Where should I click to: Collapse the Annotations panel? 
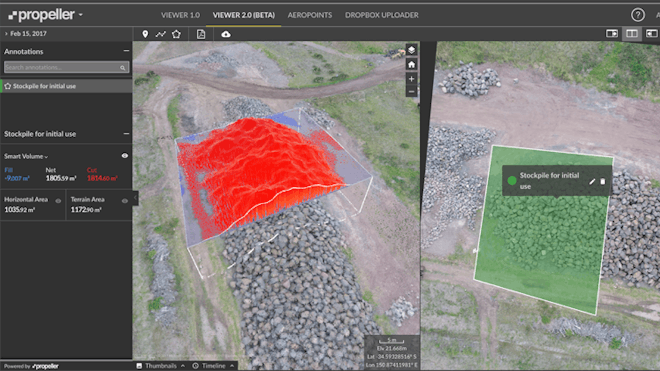126,51
